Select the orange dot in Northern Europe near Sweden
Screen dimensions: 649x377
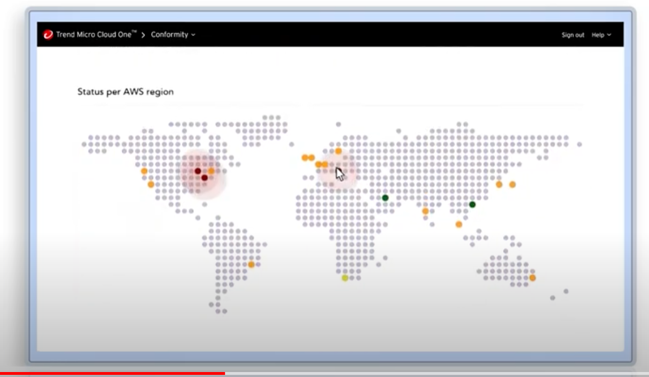coord(338,151)
